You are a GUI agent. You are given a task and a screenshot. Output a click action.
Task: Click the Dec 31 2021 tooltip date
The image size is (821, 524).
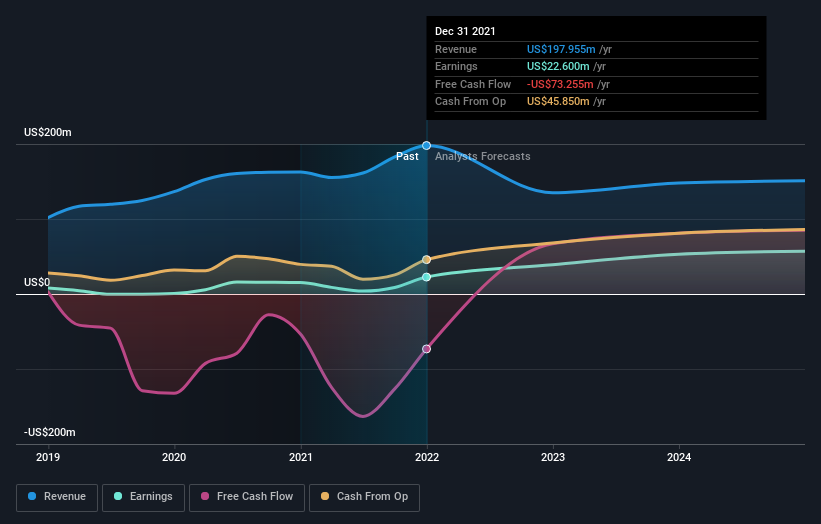(x=465, y=31)
